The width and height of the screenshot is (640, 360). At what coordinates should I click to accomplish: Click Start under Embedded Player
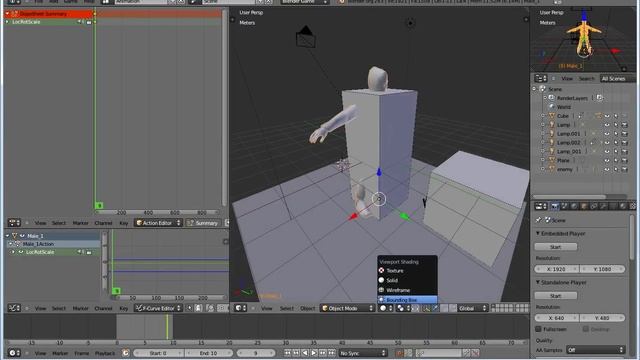(556, 247)
